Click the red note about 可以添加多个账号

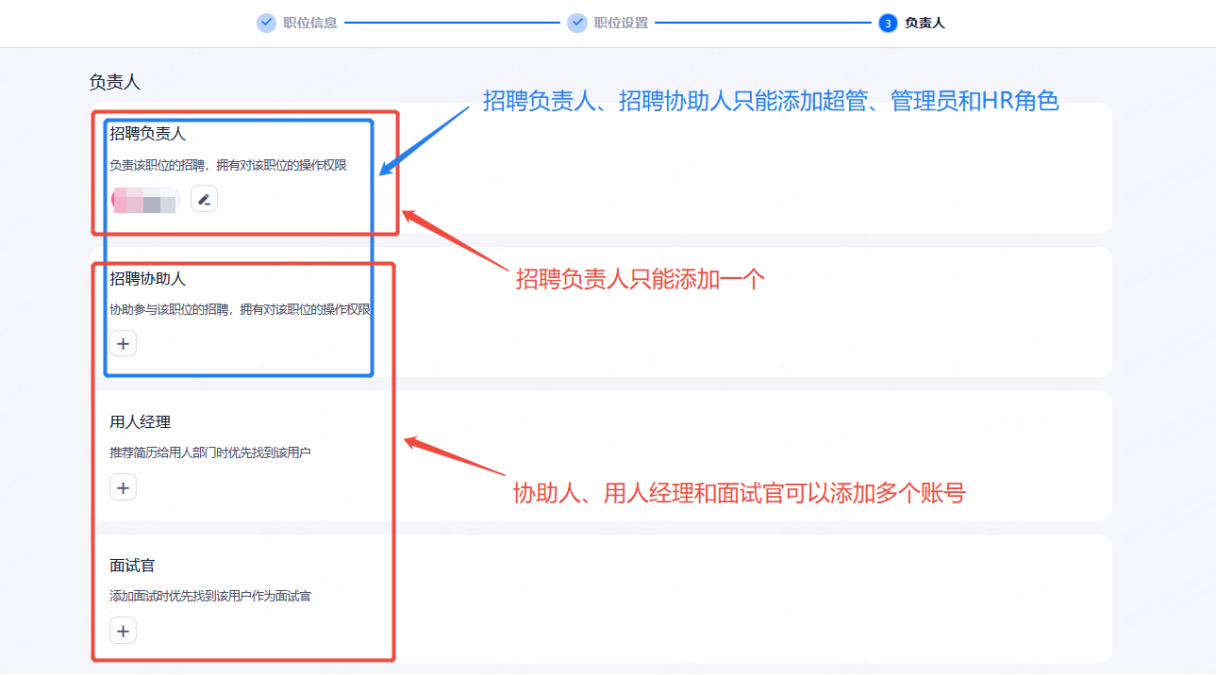point(739,492)
